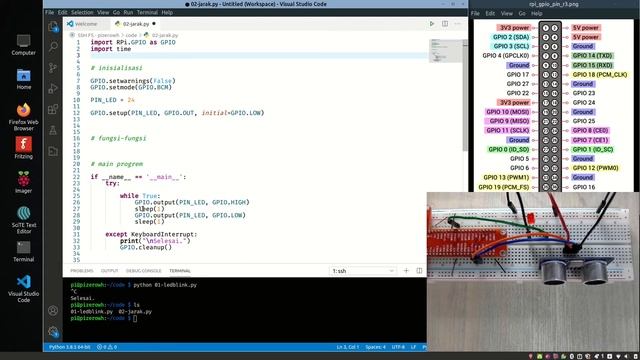Switch to PROBLEMS panel tab
Viewport: 640px width, 360px height.
point(82,271)
